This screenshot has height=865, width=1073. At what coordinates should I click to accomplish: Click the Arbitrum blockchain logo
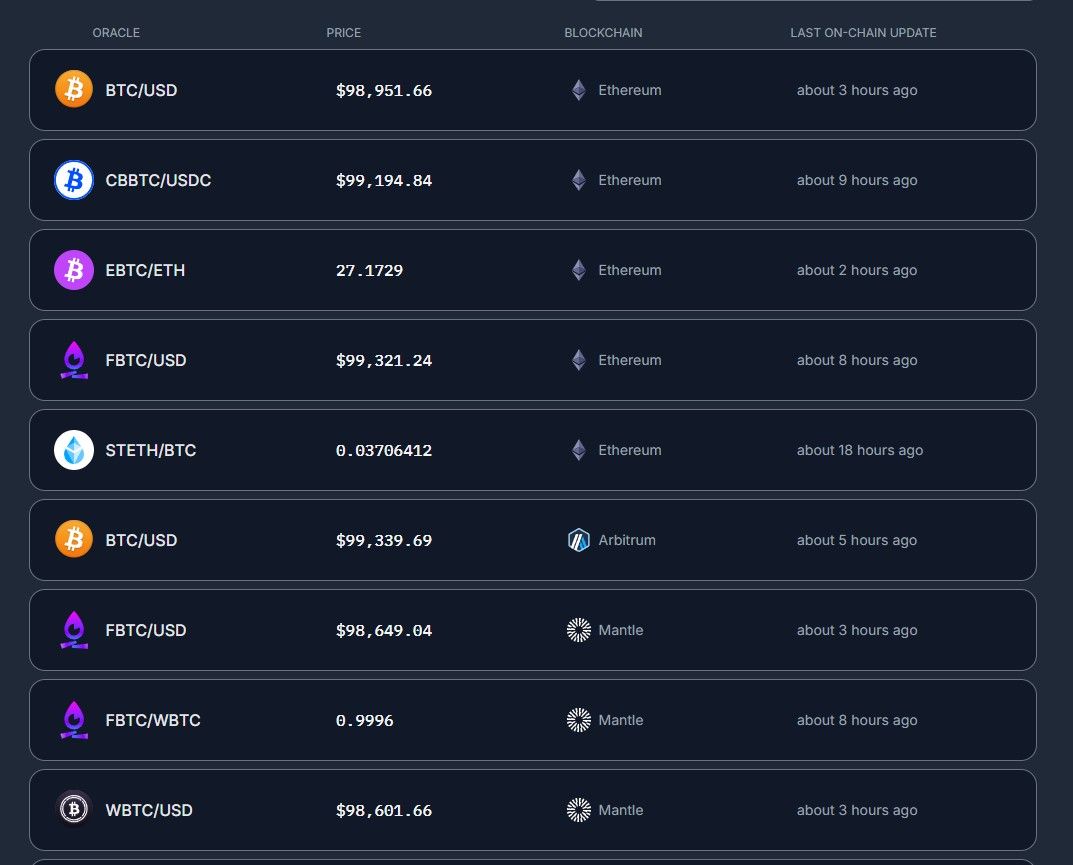click(x=579, y=540)
